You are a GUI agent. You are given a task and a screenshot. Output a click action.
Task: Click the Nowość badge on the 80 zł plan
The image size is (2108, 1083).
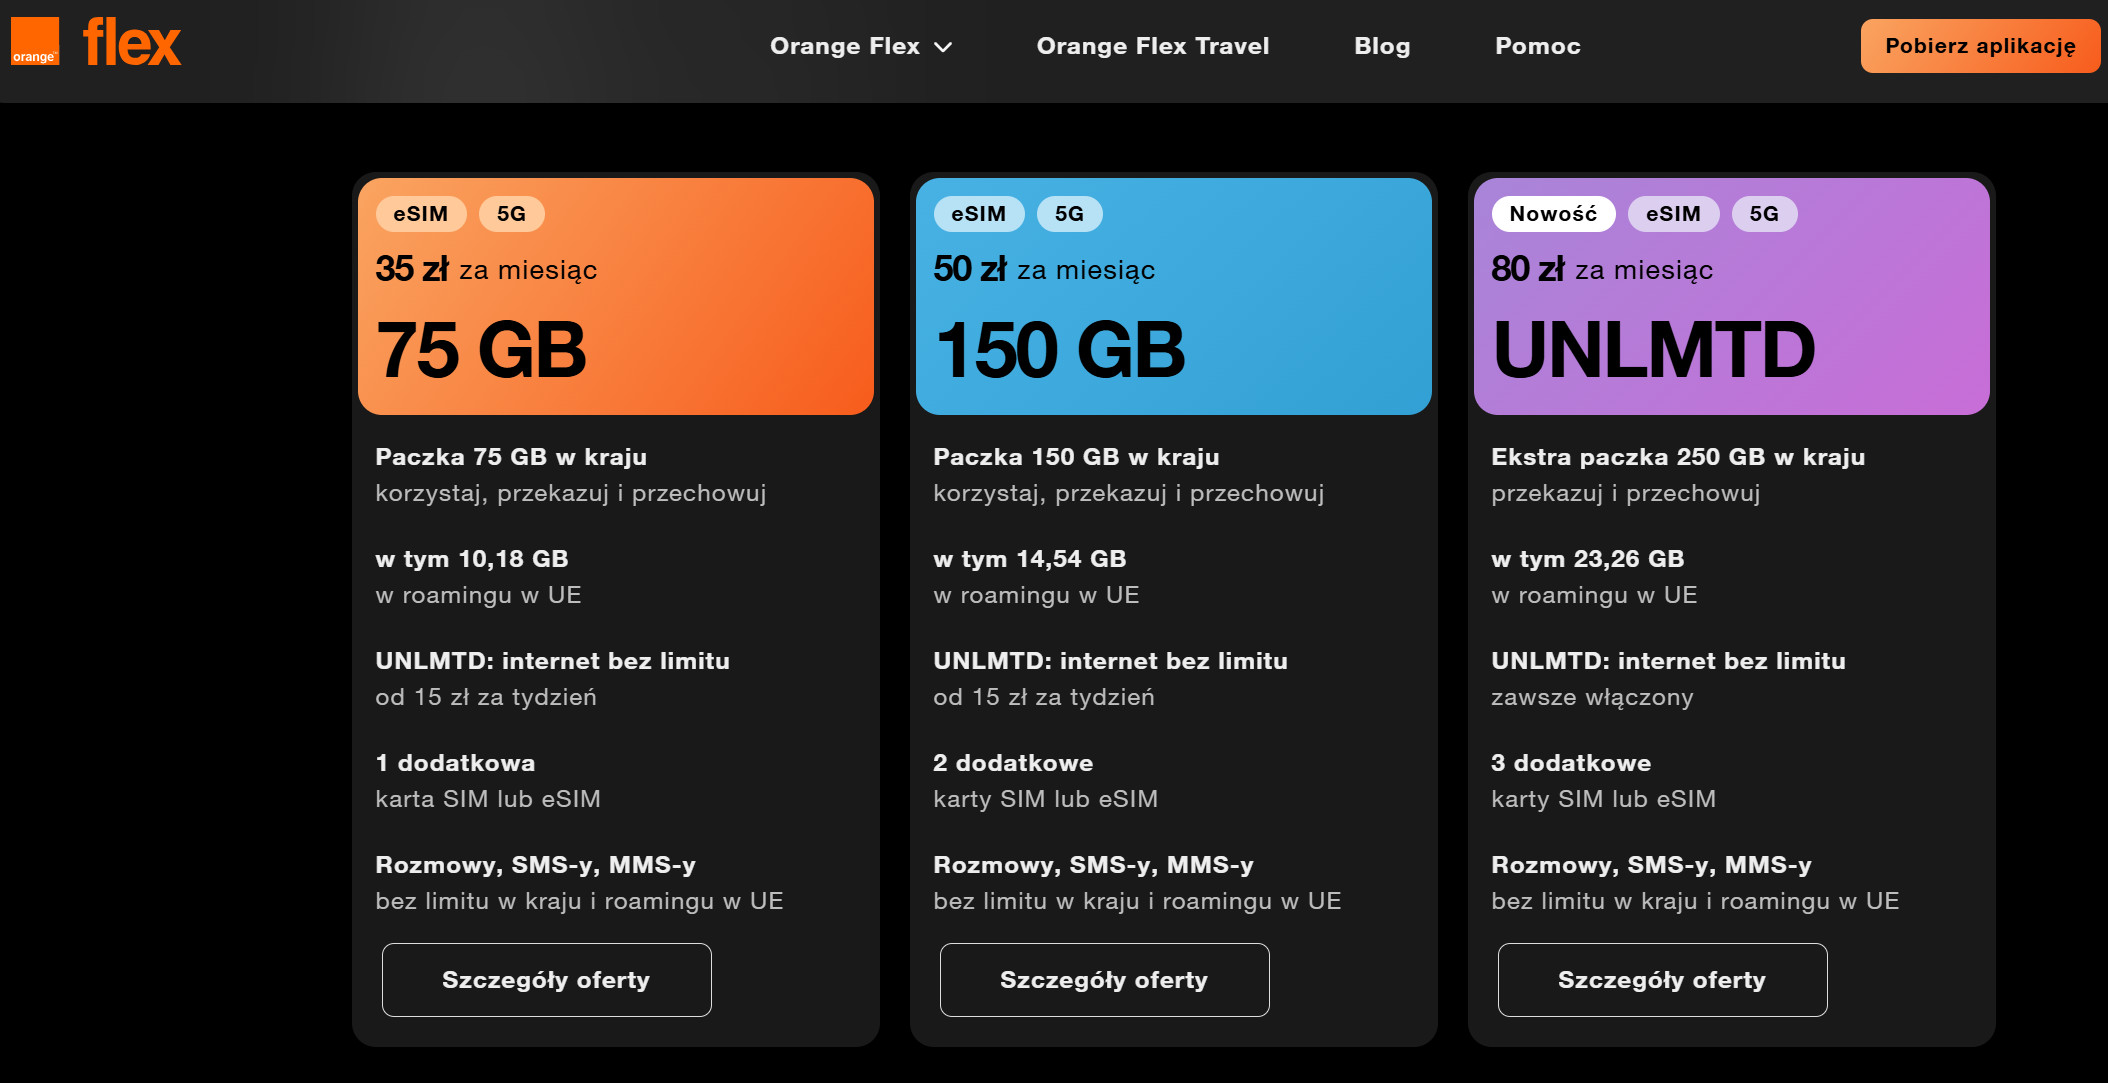click(x=1553, y=214)
